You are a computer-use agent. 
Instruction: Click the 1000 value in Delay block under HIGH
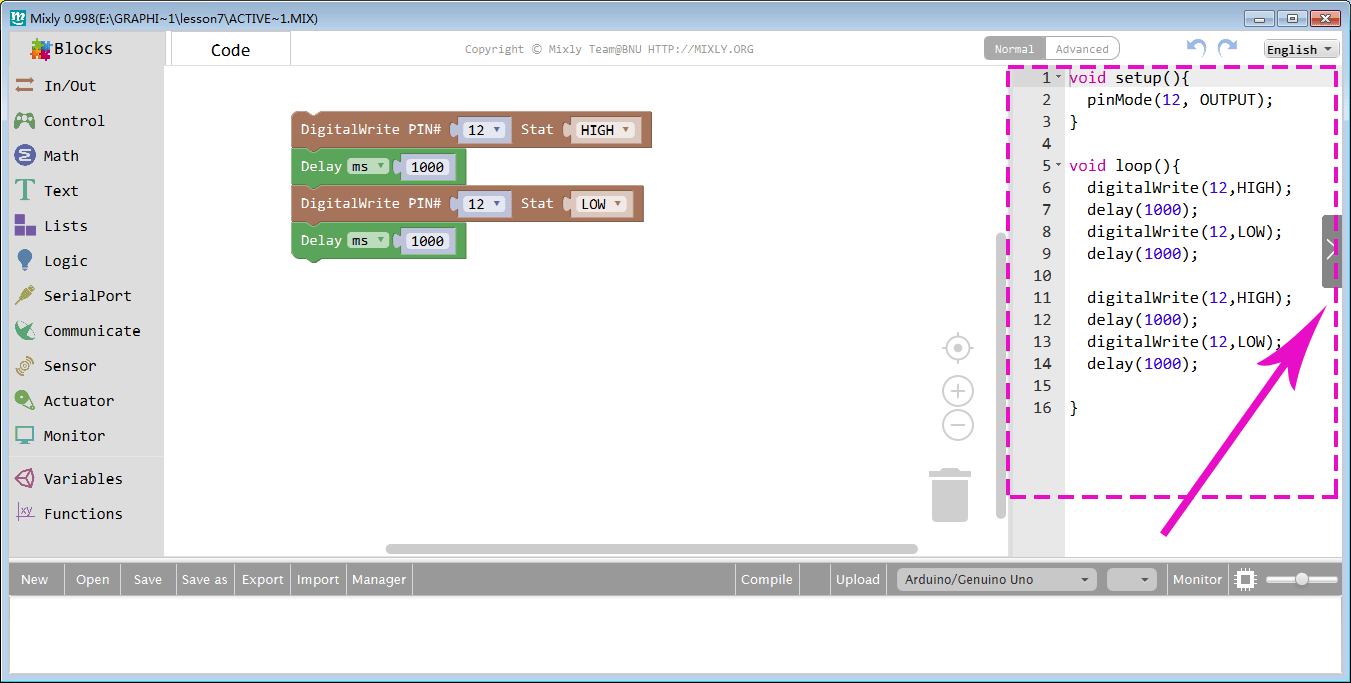click(427, 167)
